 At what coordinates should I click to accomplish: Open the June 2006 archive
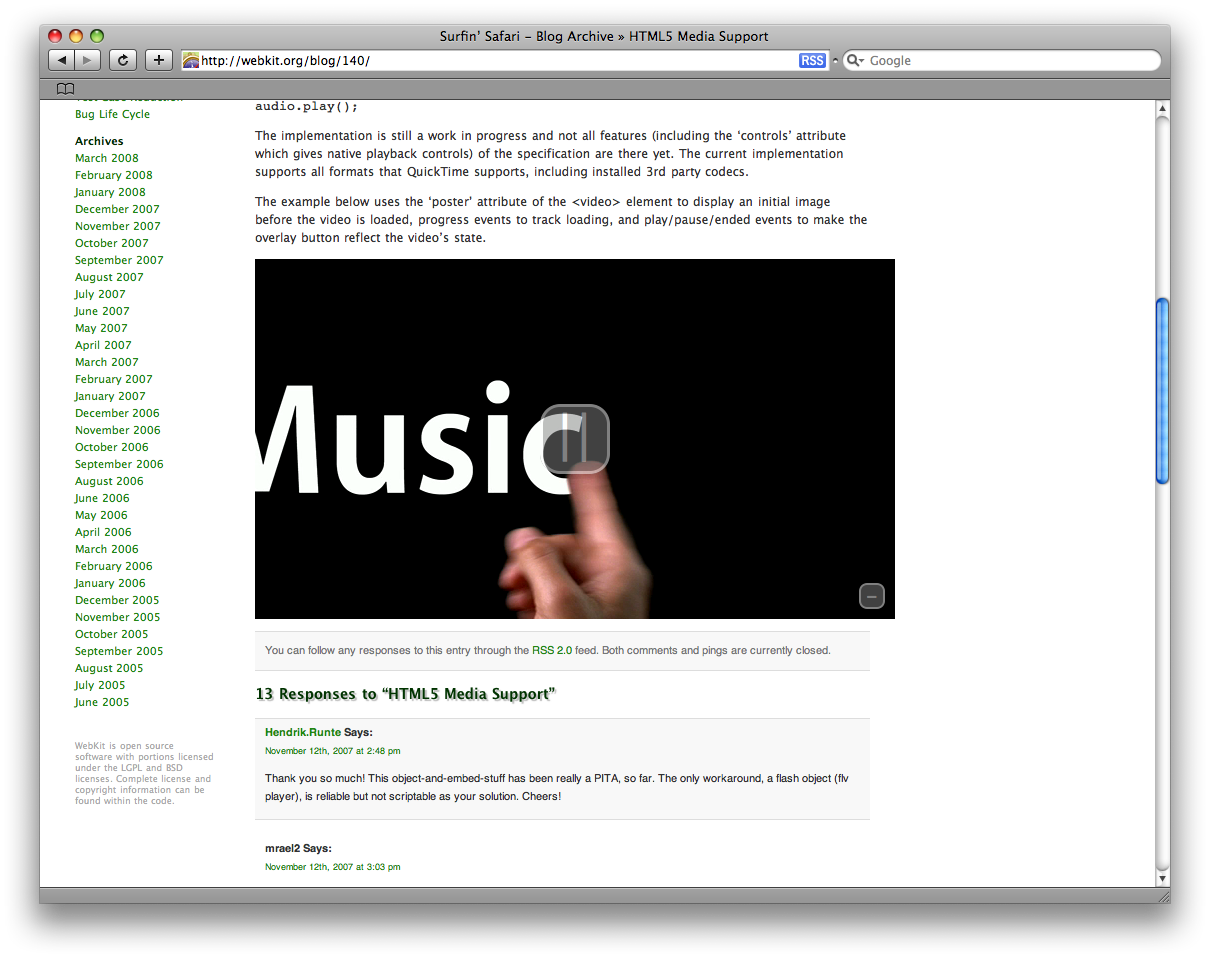(x=102, y=498)
